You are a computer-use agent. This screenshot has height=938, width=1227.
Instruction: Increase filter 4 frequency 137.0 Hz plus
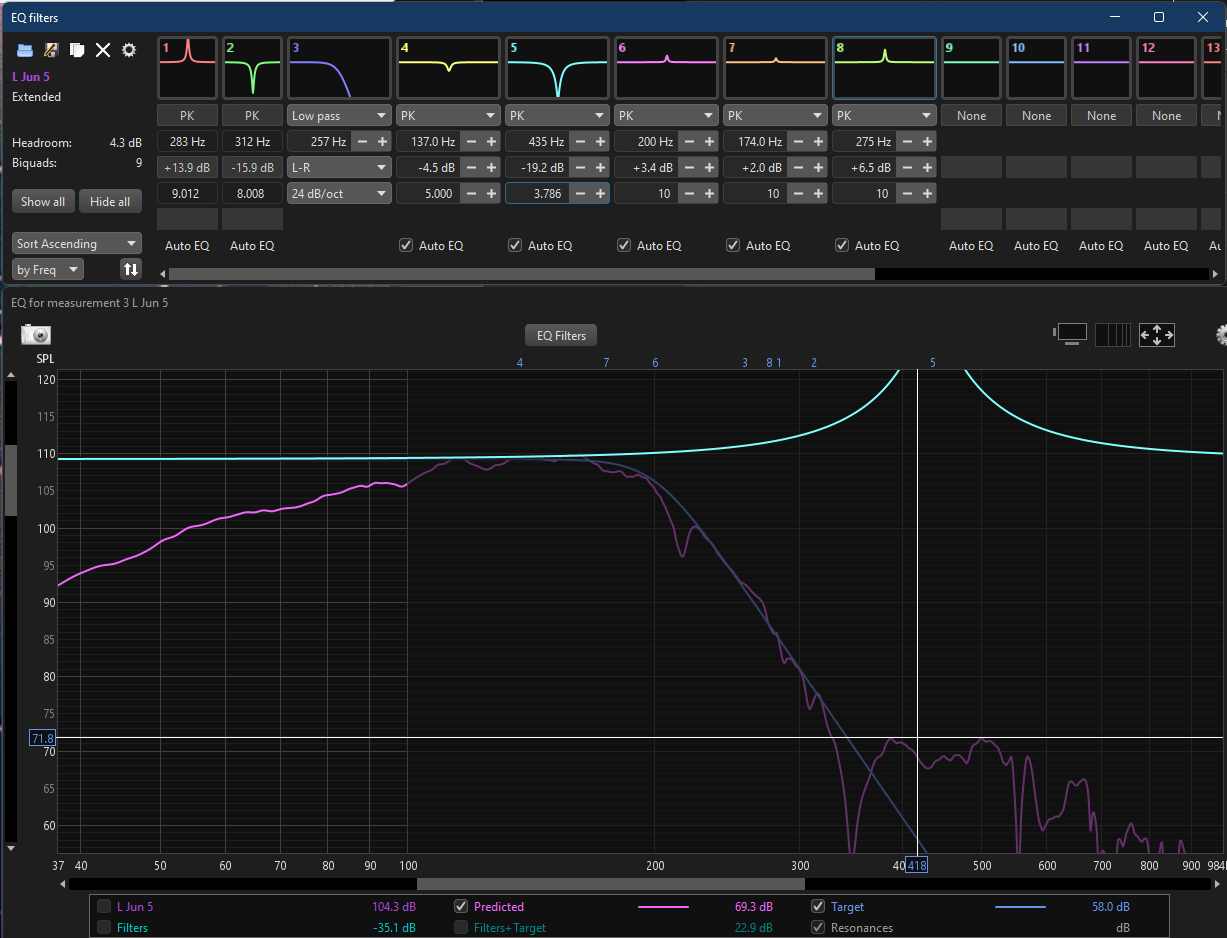coord(492,142)
